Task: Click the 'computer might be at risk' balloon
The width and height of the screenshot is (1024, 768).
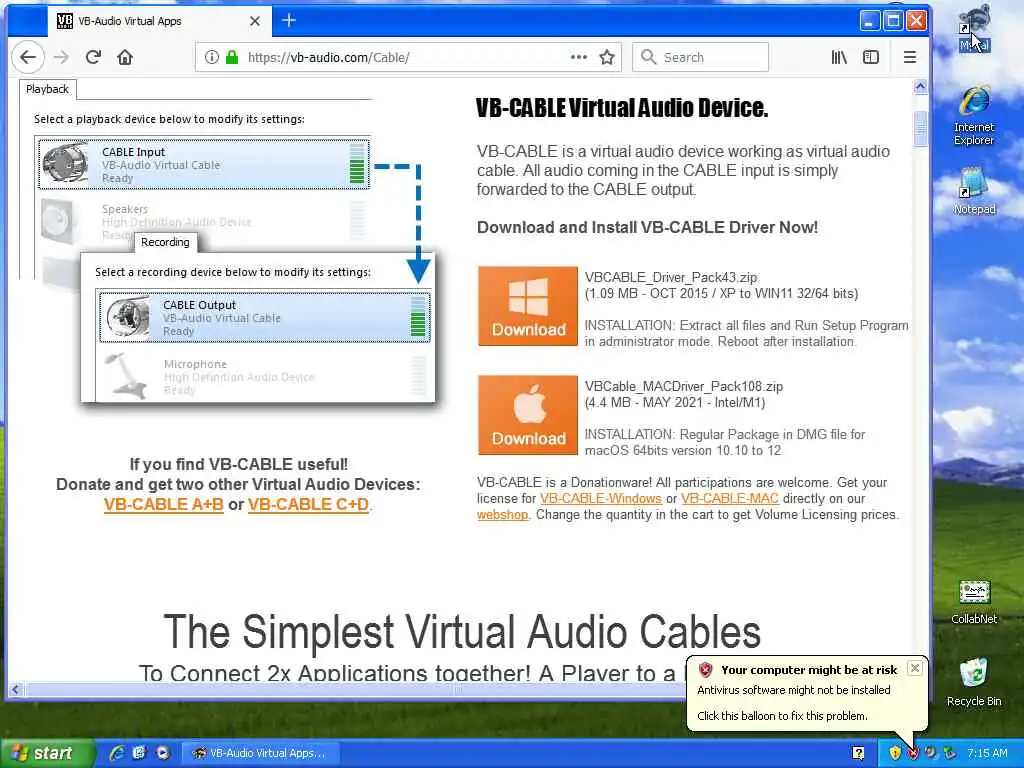Action: 807,693
